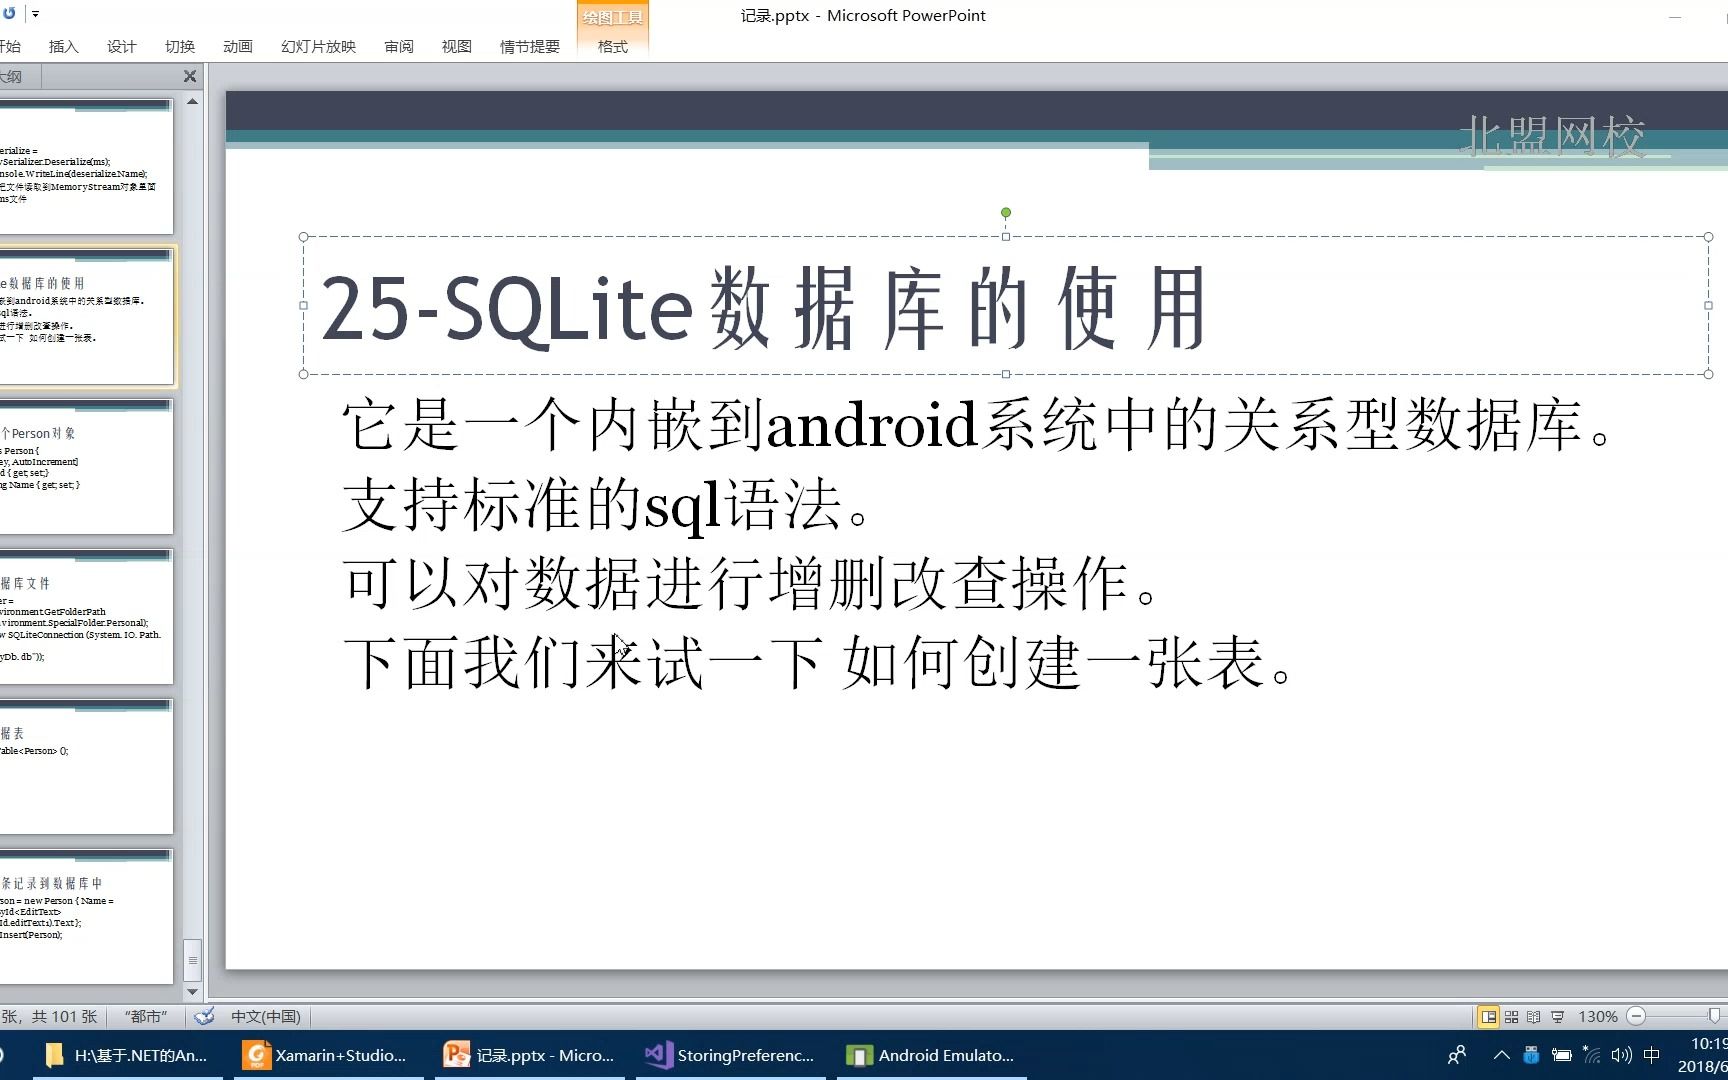Click inside the 25-SQLite数据库的使用 title text
Viewport: 1728px width, 1080px height.
(763, 308)
